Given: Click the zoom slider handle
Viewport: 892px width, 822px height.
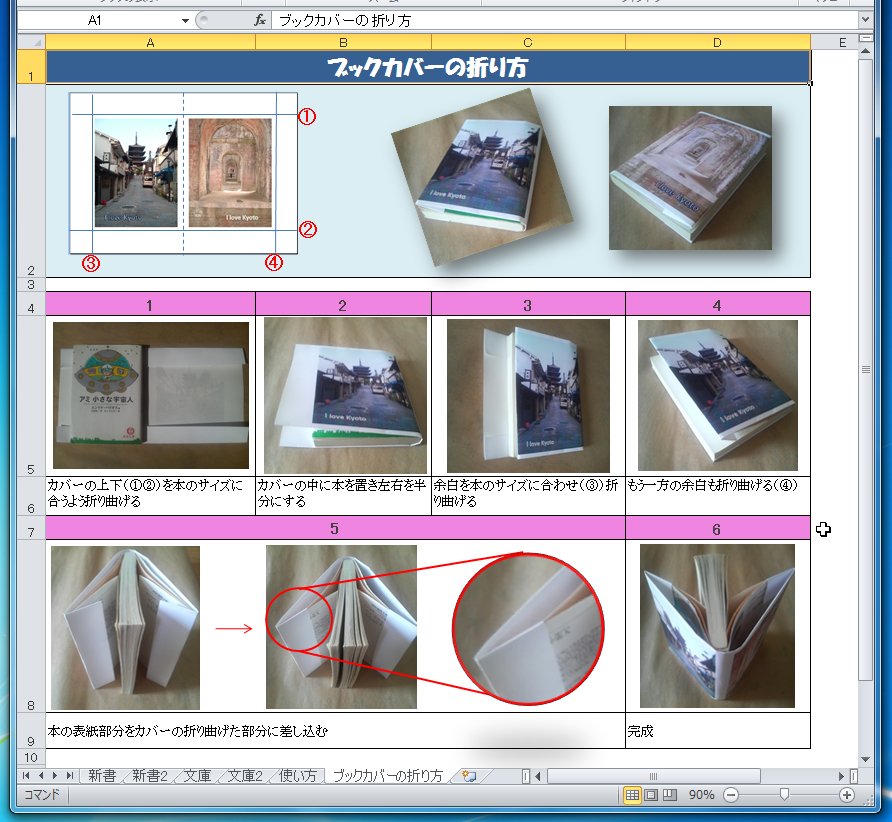Looking at the screenshot, I should click(784, 795).
